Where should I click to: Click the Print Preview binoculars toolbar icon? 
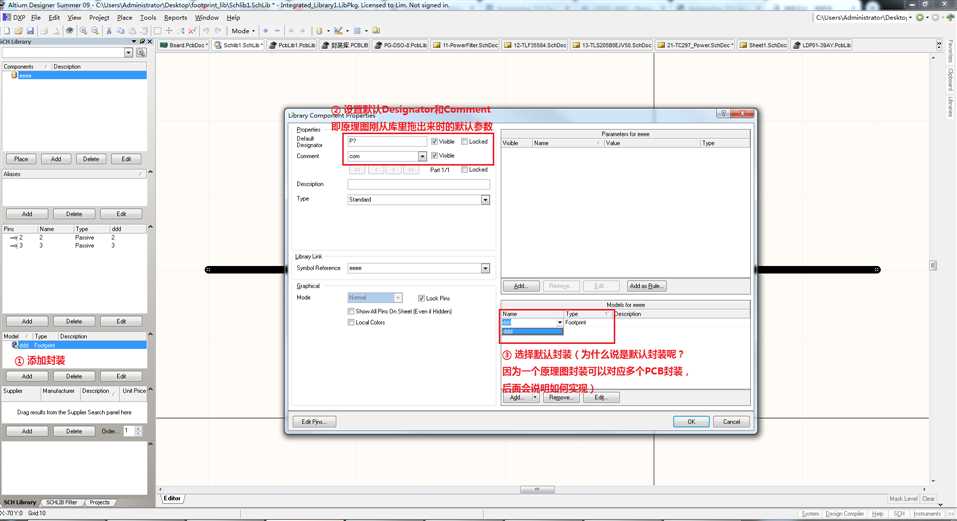tap(70, 31)
